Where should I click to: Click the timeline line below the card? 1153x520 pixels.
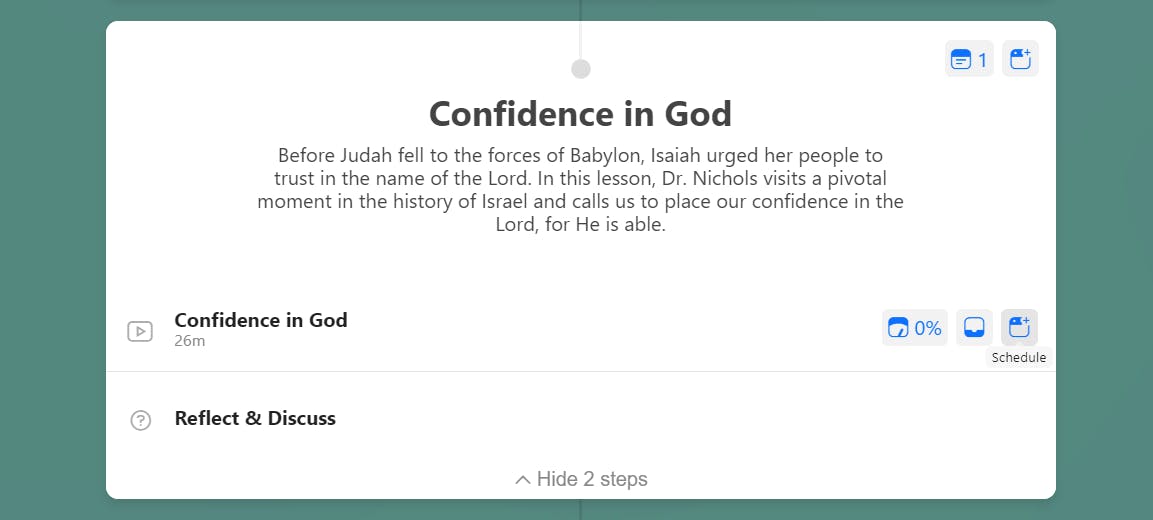[x=581, y=509]
